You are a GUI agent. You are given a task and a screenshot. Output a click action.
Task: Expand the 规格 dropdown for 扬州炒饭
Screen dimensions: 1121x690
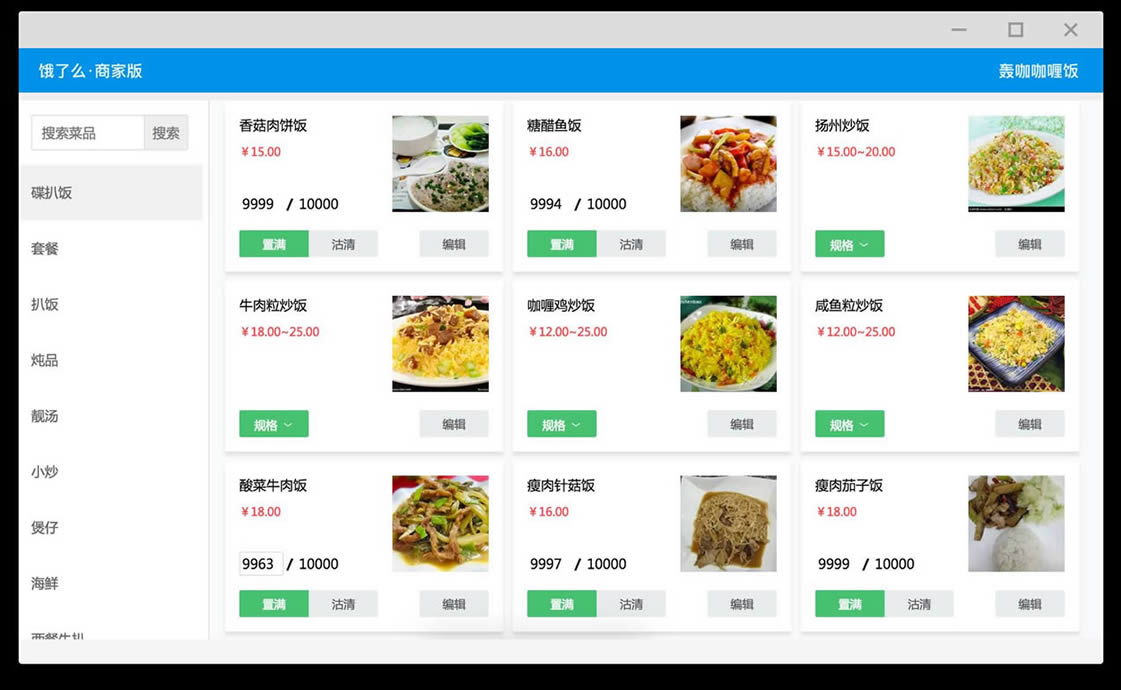pyautogui.click(x=849, y=244)
